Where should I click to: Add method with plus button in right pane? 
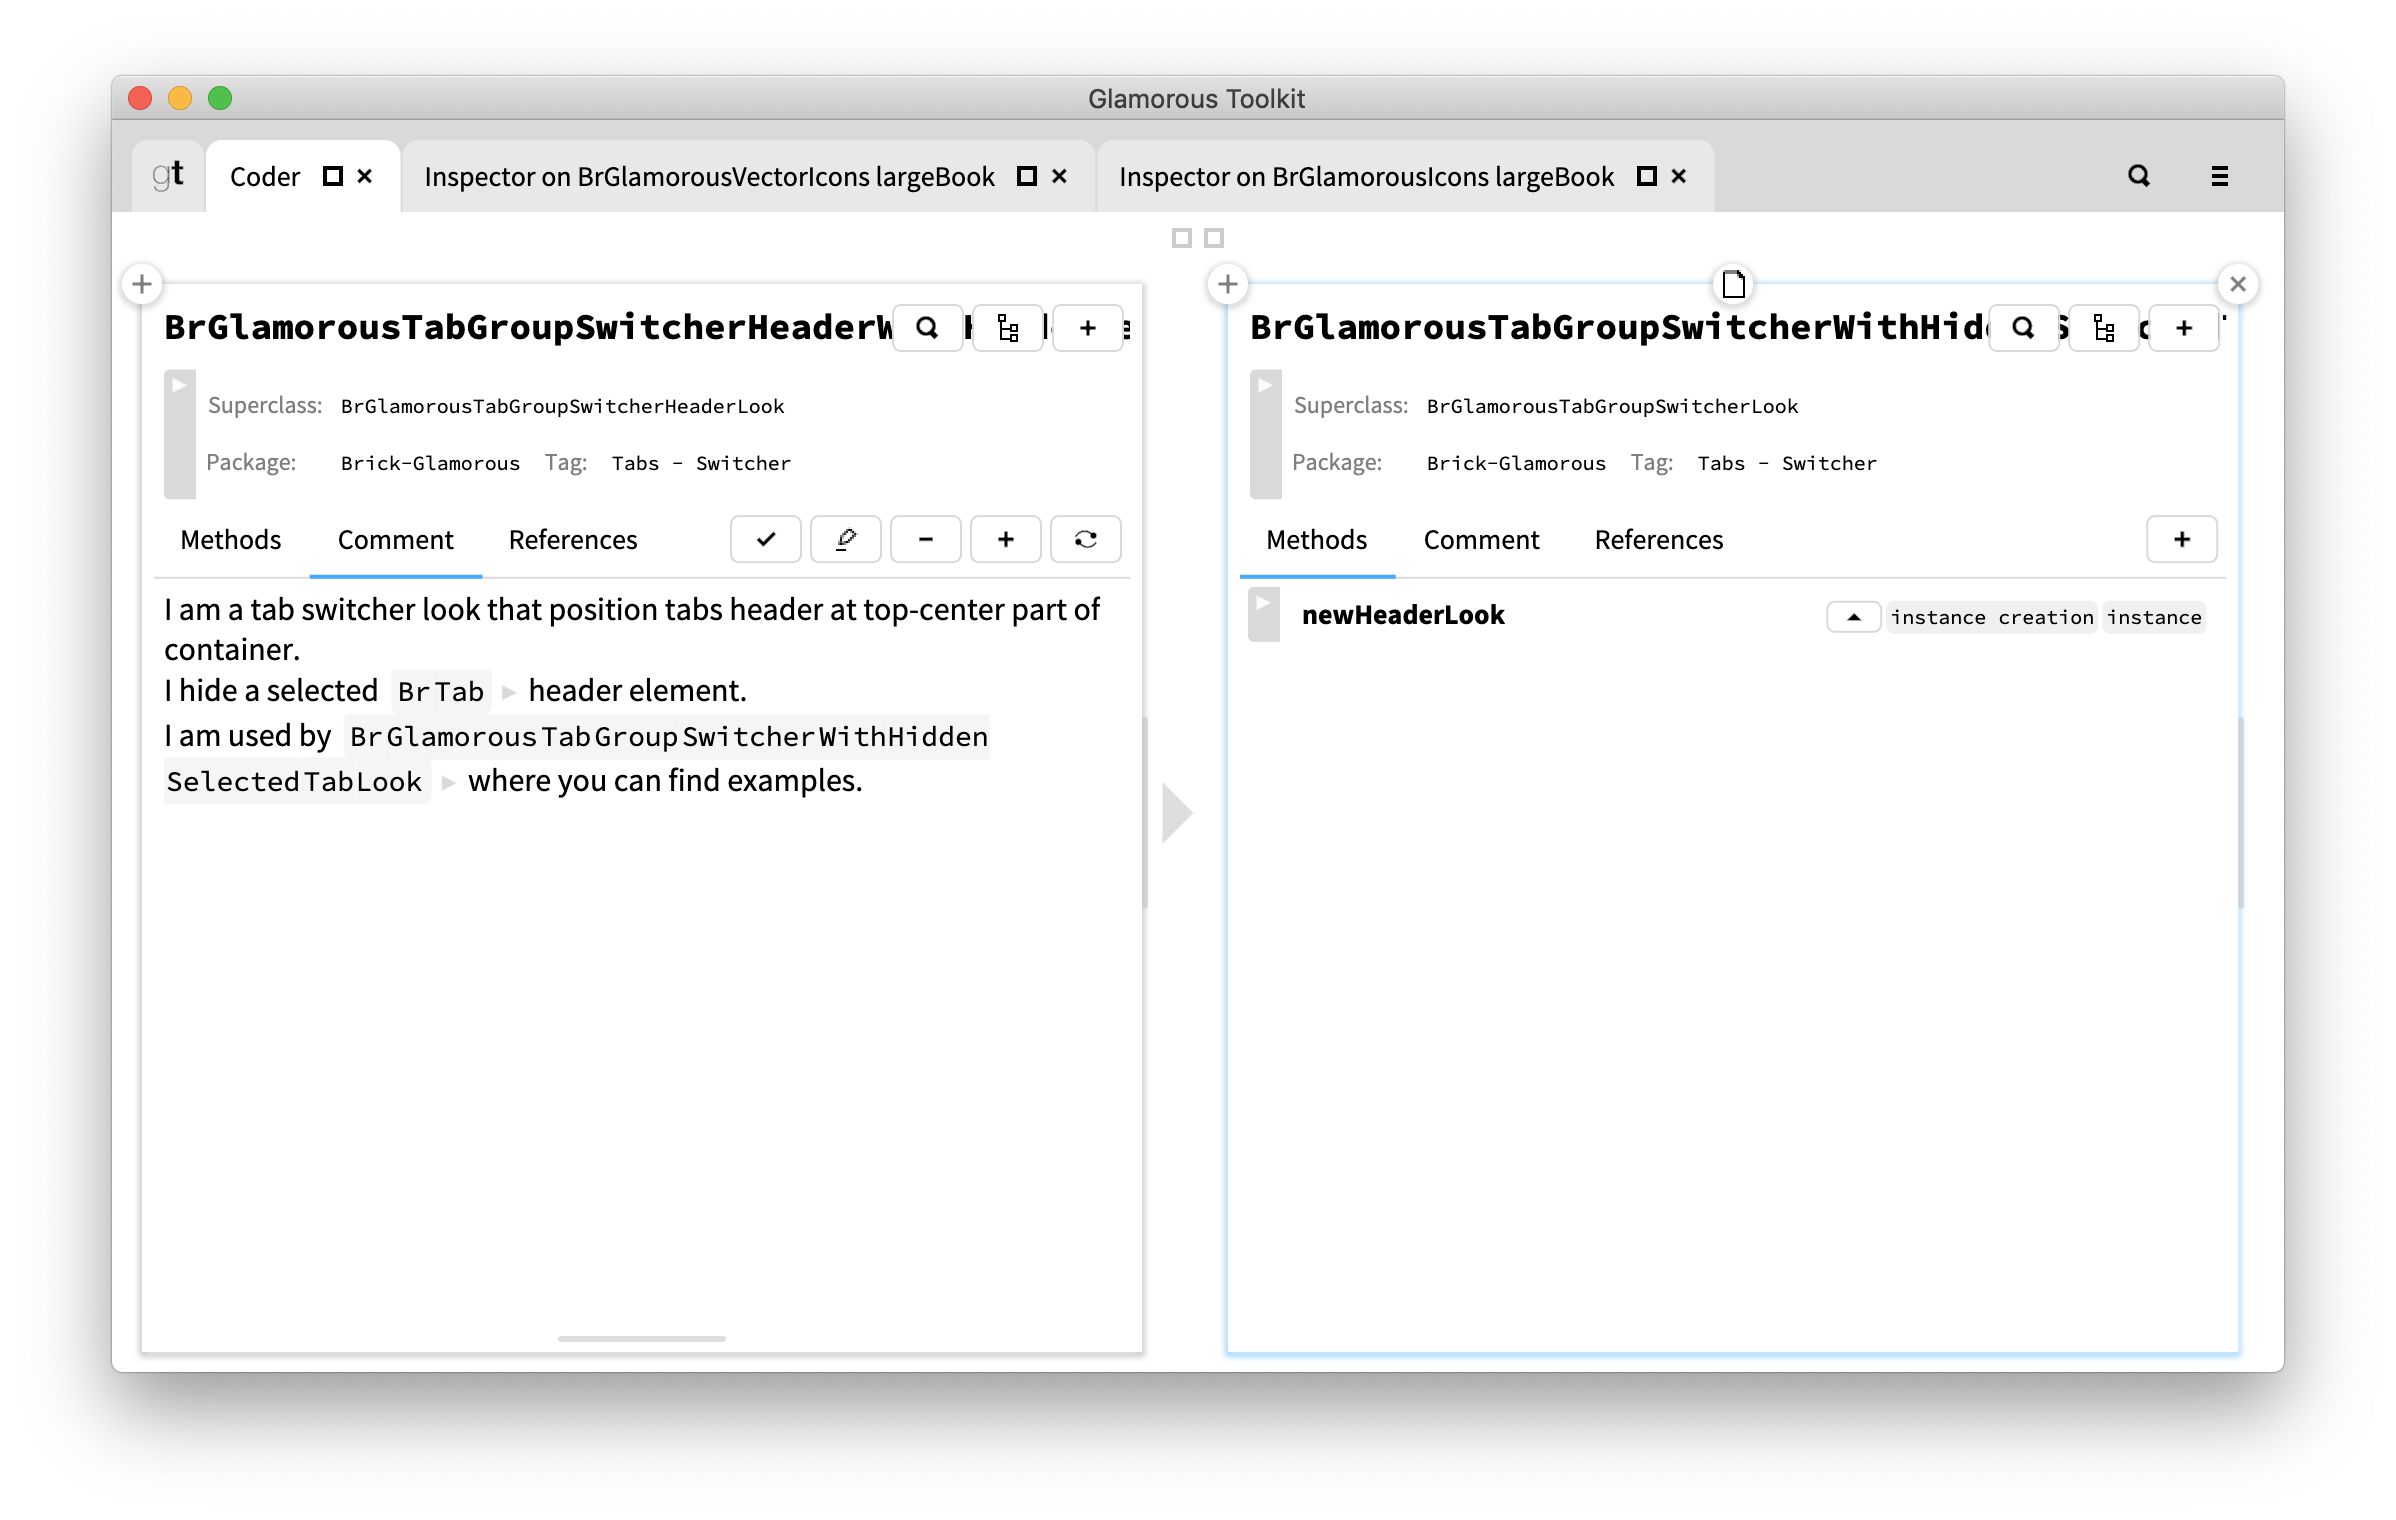(2182, 540)
